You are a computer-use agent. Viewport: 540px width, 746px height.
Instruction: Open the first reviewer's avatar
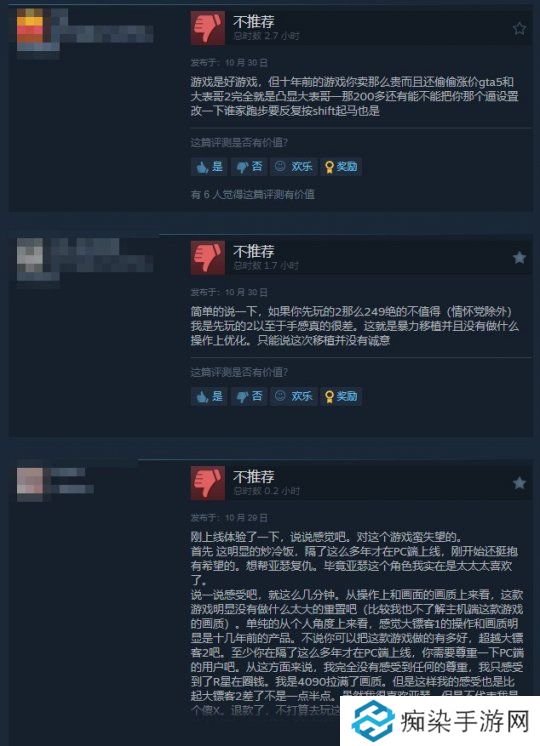point(30,29)
